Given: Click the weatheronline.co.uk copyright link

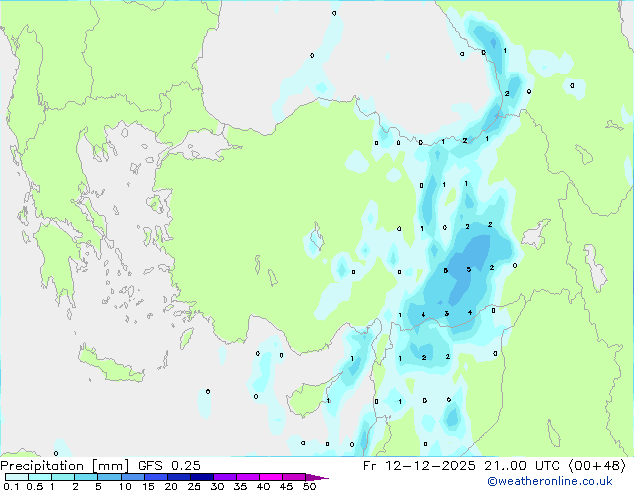Looking at the screenshot, I should (x=549, y=481).
